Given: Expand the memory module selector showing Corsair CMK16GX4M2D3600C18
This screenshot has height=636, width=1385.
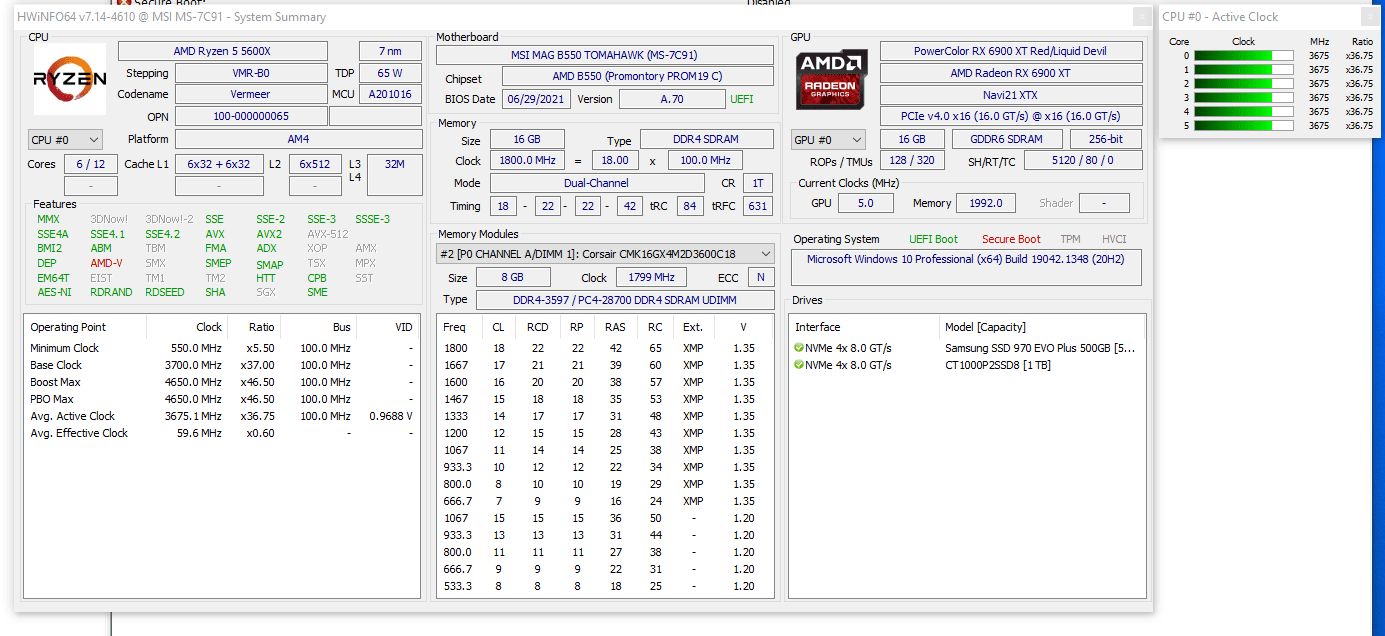Looking at the screenshot, I should point(605,254).
